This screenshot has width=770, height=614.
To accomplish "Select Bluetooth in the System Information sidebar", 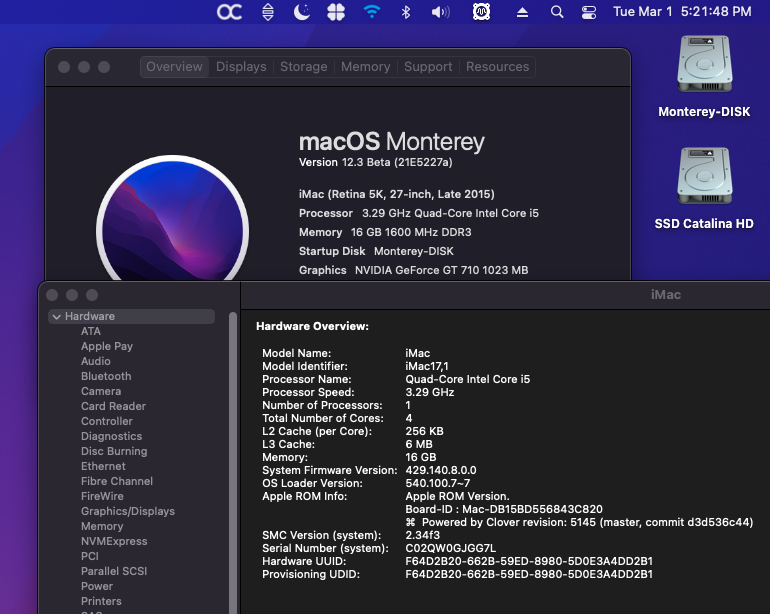I will click(106, 376).
